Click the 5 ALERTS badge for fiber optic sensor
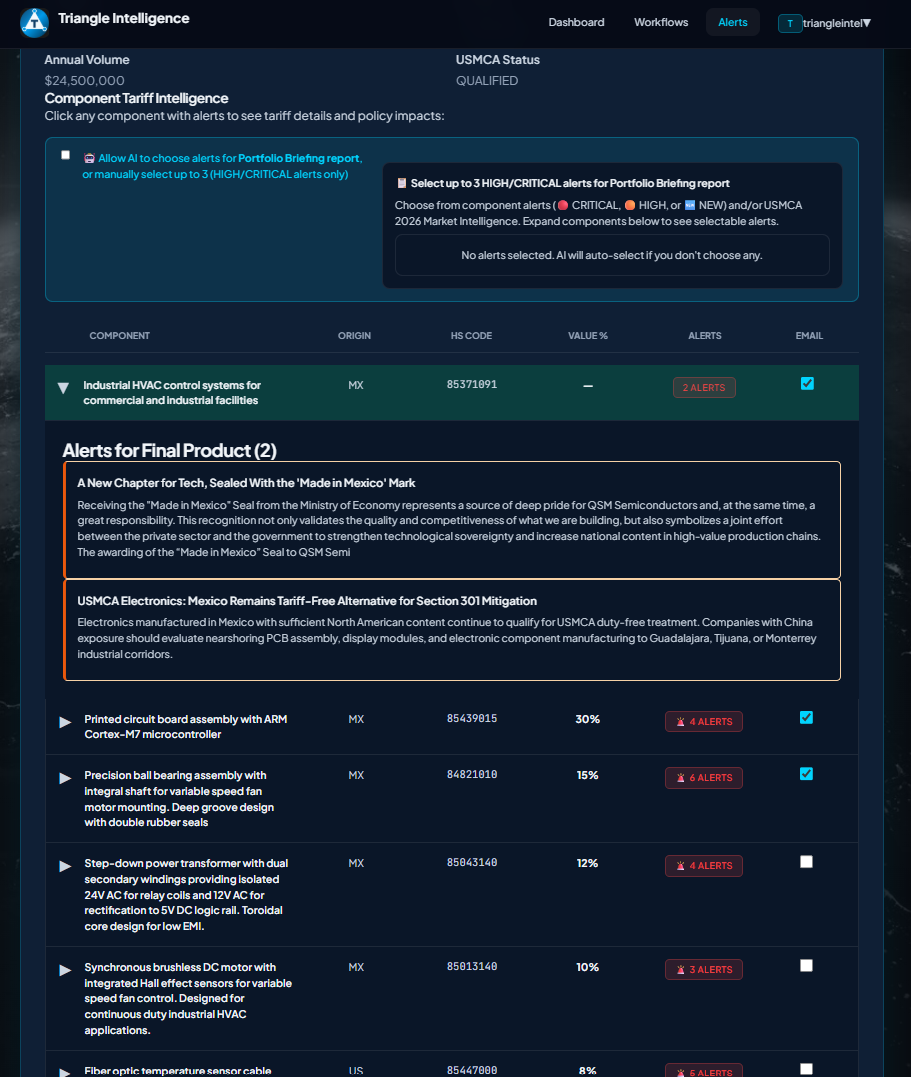Viewport: 911px width, 1077px height. (x=703, y=1071)
